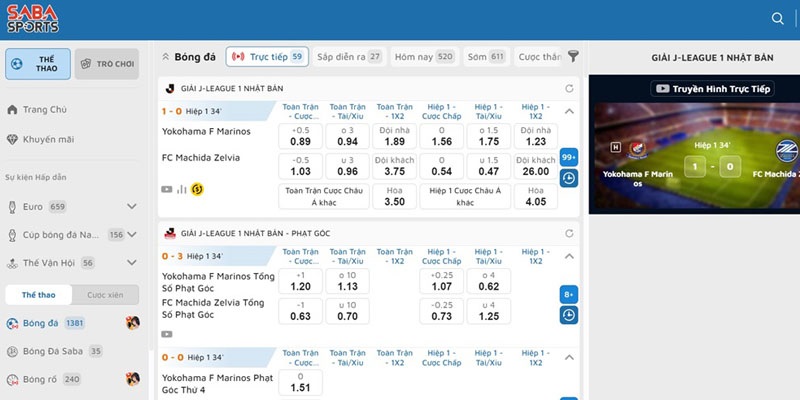This screenshot has width=800, height=400.
Task: Bet full-match draw Hòa at 3.50
Action: [394, 196]
